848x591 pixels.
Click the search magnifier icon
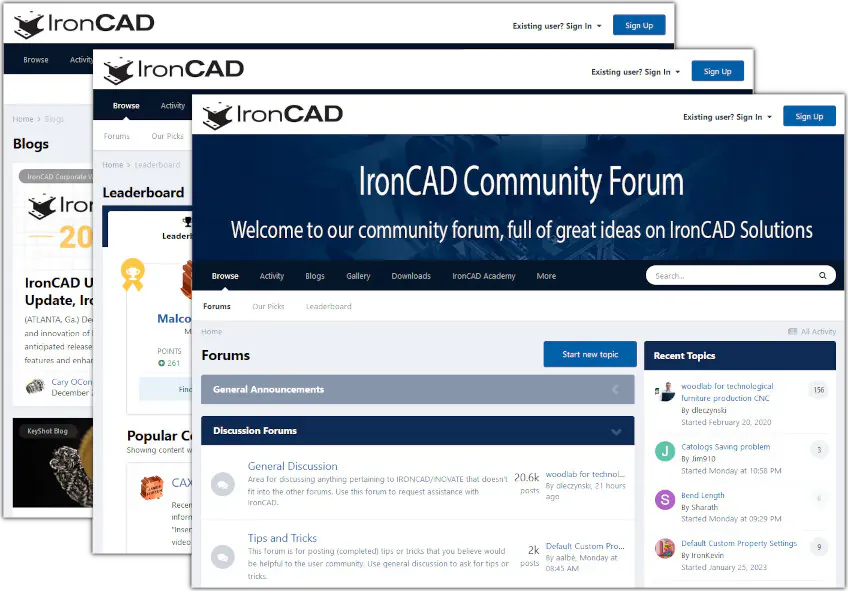[822, 275]
